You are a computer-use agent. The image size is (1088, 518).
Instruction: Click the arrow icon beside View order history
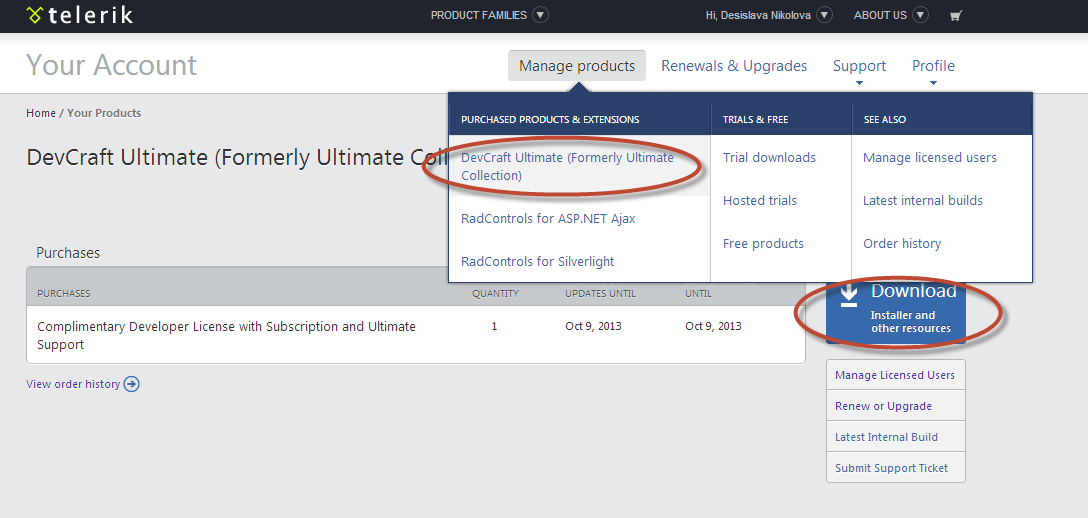click(131, 384)
